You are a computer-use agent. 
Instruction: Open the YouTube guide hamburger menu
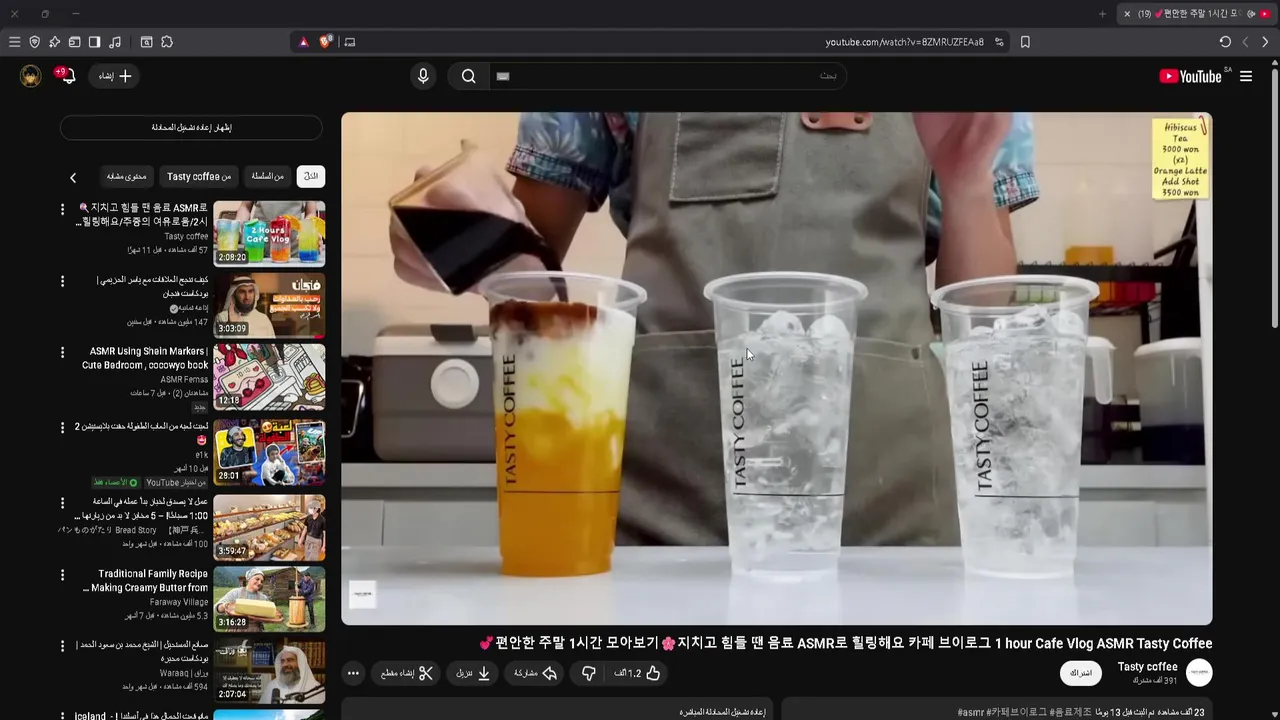[x=1246, y=76]
